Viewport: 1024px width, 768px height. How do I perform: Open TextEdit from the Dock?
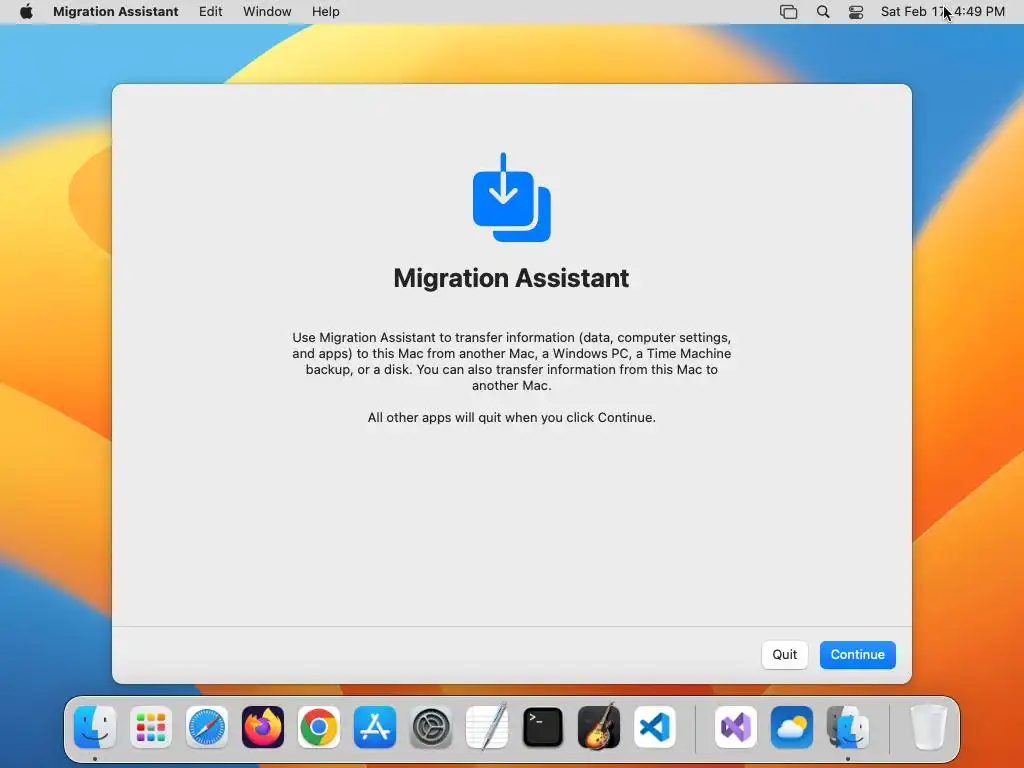click(487, 727)
